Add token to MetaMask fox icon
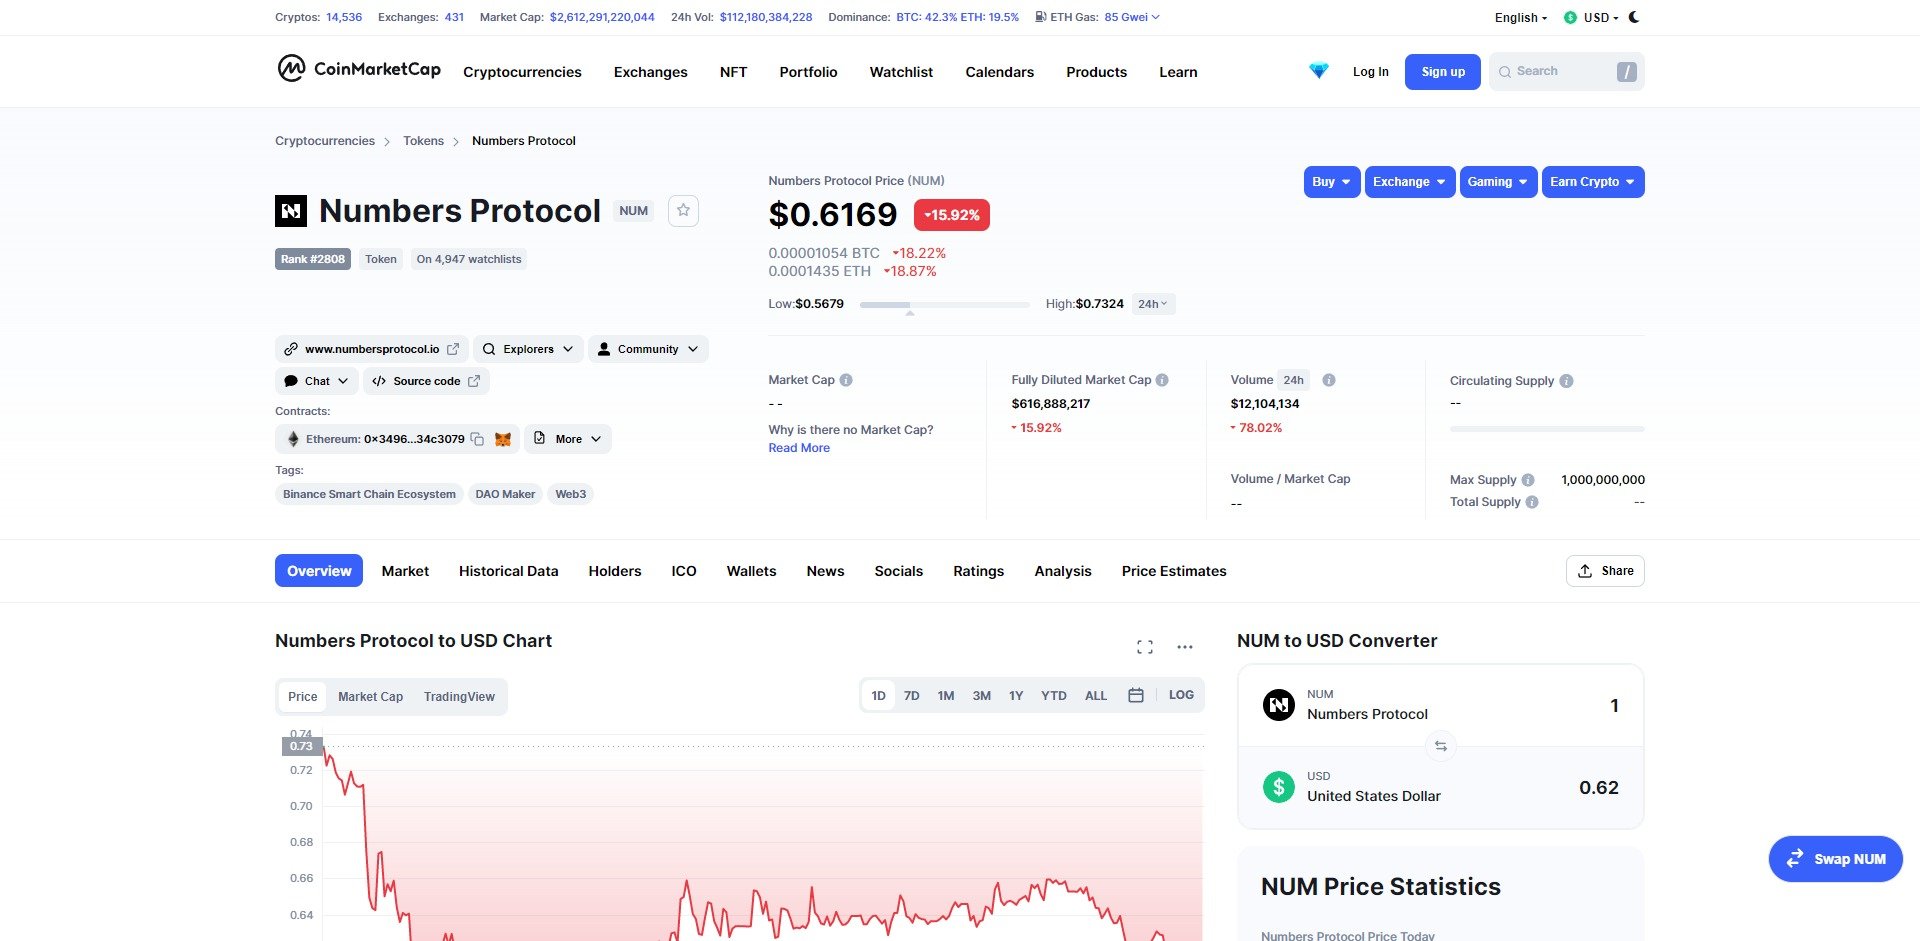The width and height of the screenshot is (1920, 941). point(503,439)
